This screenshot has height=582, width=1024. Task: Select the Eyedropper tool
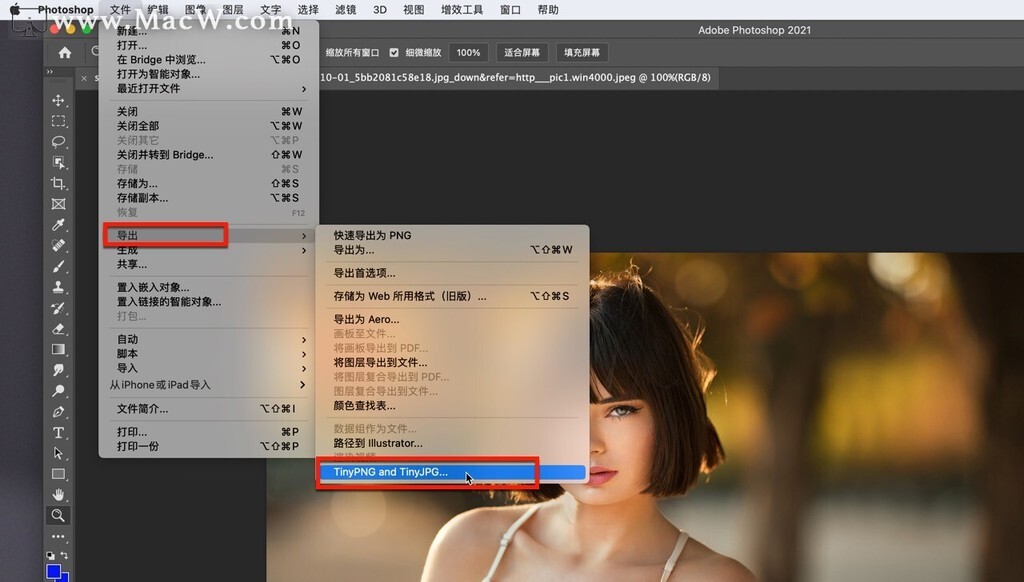(58, 225)
